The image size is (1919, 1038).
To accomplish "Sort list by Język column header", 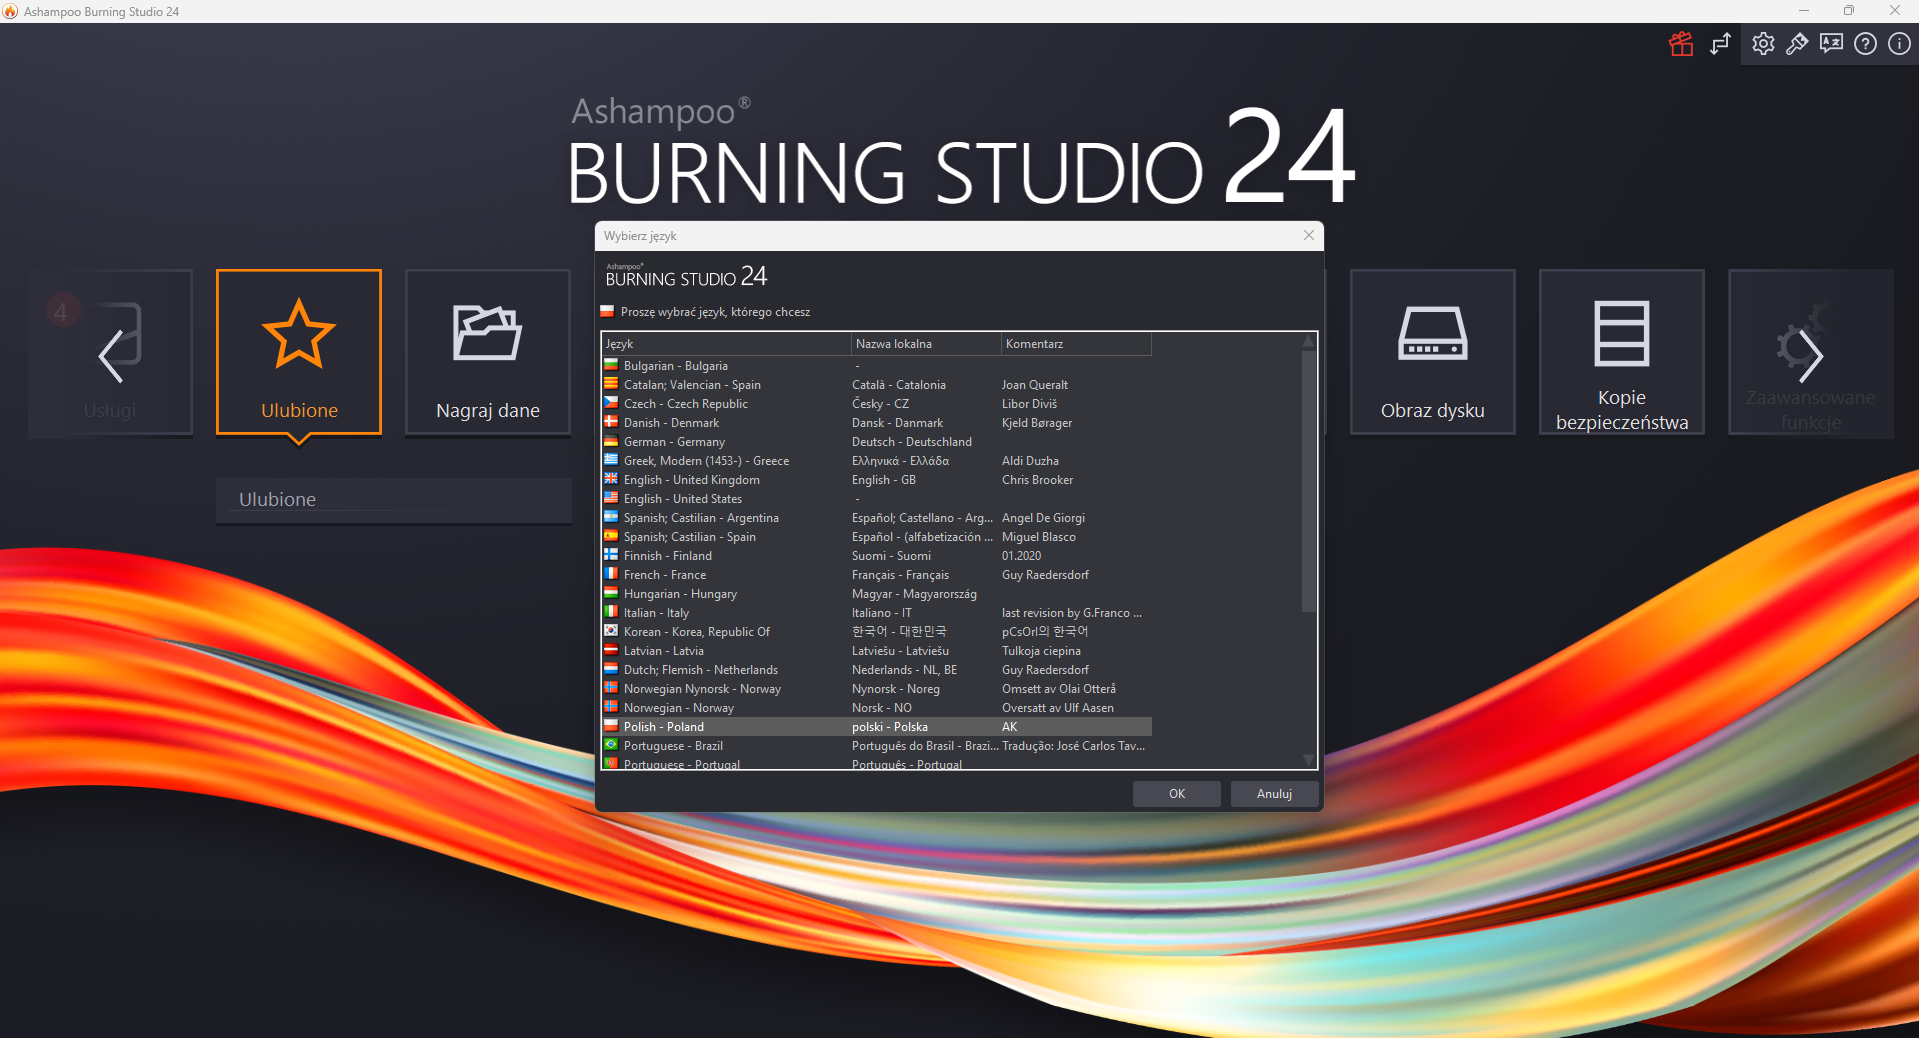I will click(x=727, y=344).
